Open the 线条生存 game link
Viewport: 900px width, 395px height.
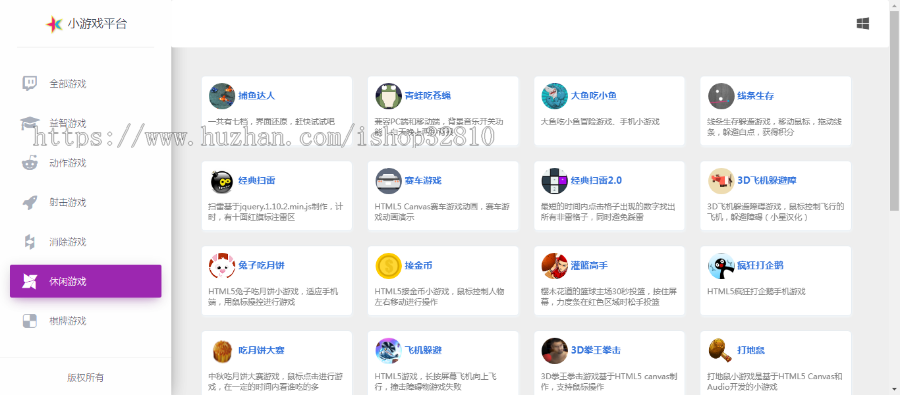pos(755,96)
